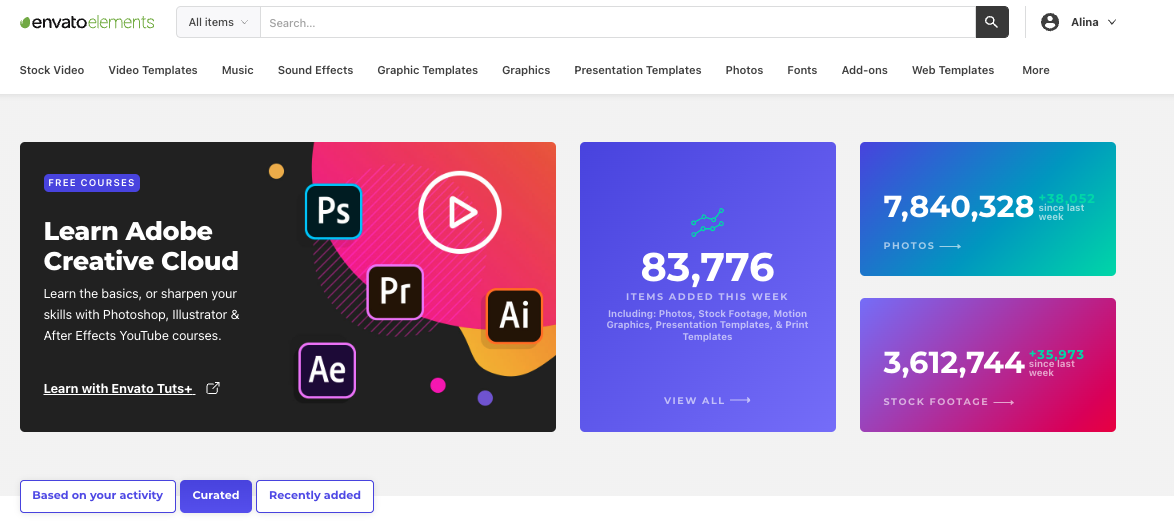
Task: Select Based on your activity tab
Action: click(x=97, y=496)
